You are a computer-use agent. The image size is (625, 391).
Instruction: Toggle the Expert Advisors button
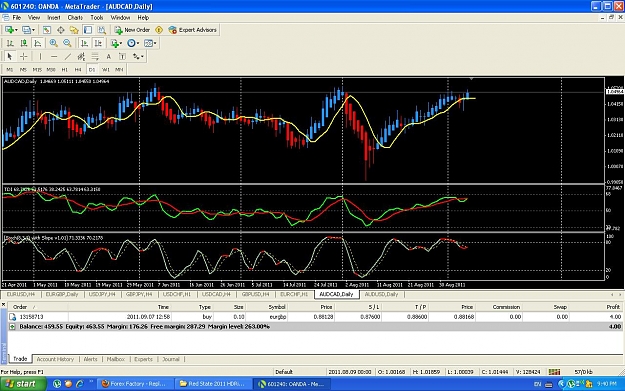193,30
